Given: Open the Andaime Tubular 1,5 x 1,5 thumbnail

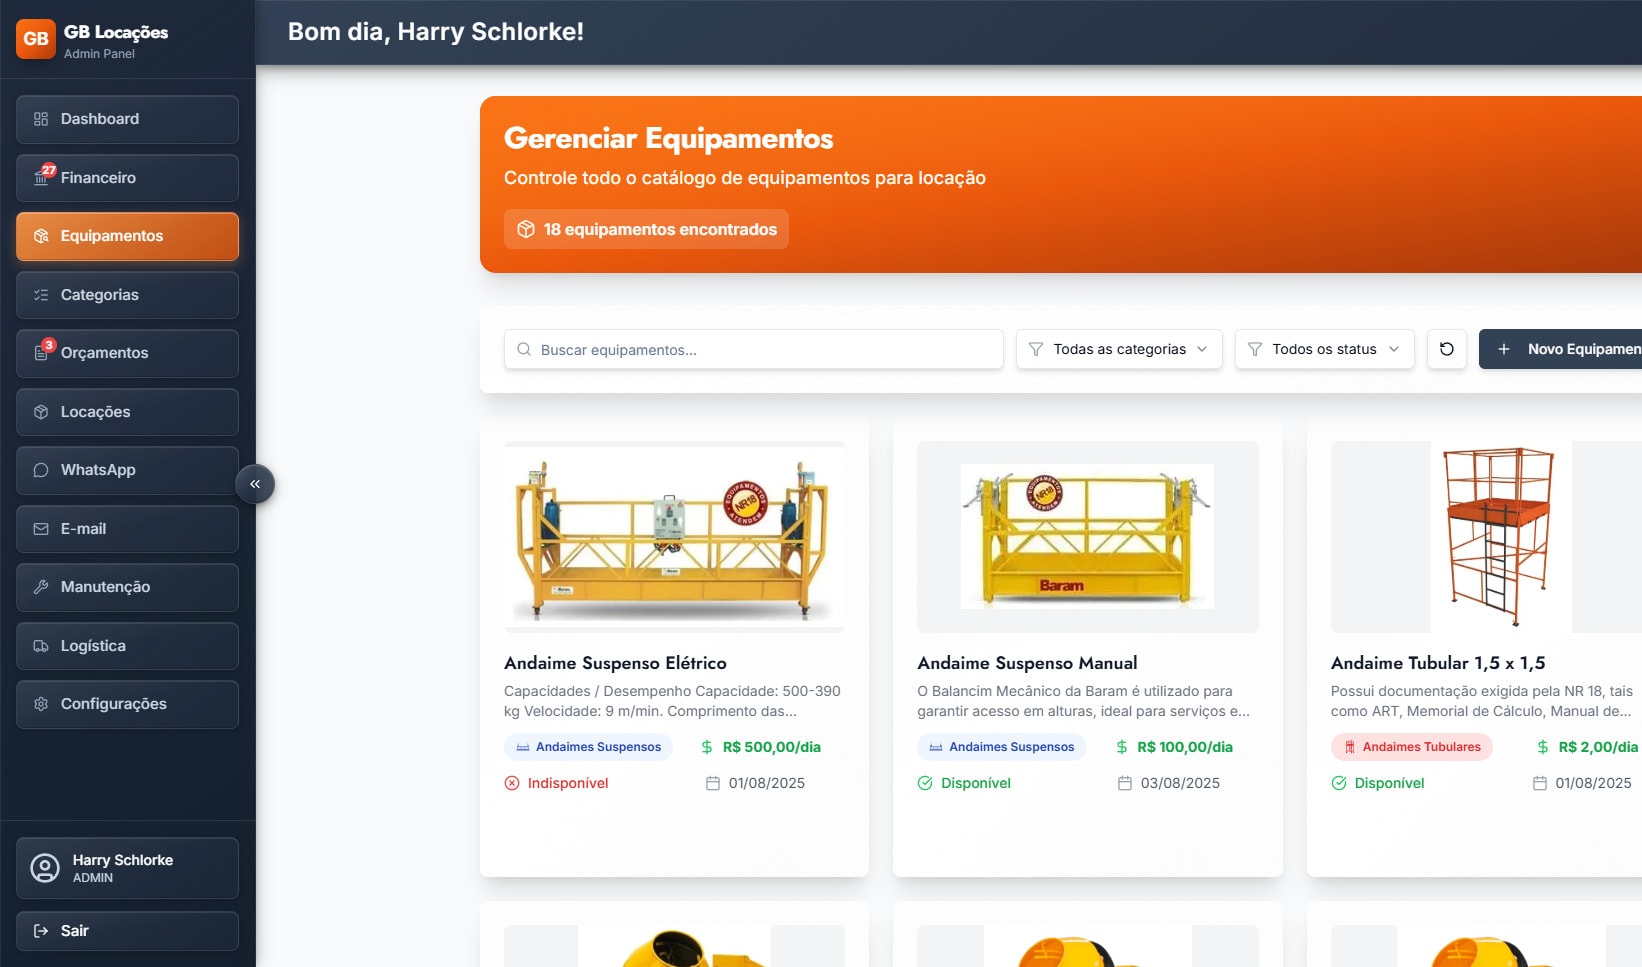Looking at the screenshot, I should coord(1486,537).
